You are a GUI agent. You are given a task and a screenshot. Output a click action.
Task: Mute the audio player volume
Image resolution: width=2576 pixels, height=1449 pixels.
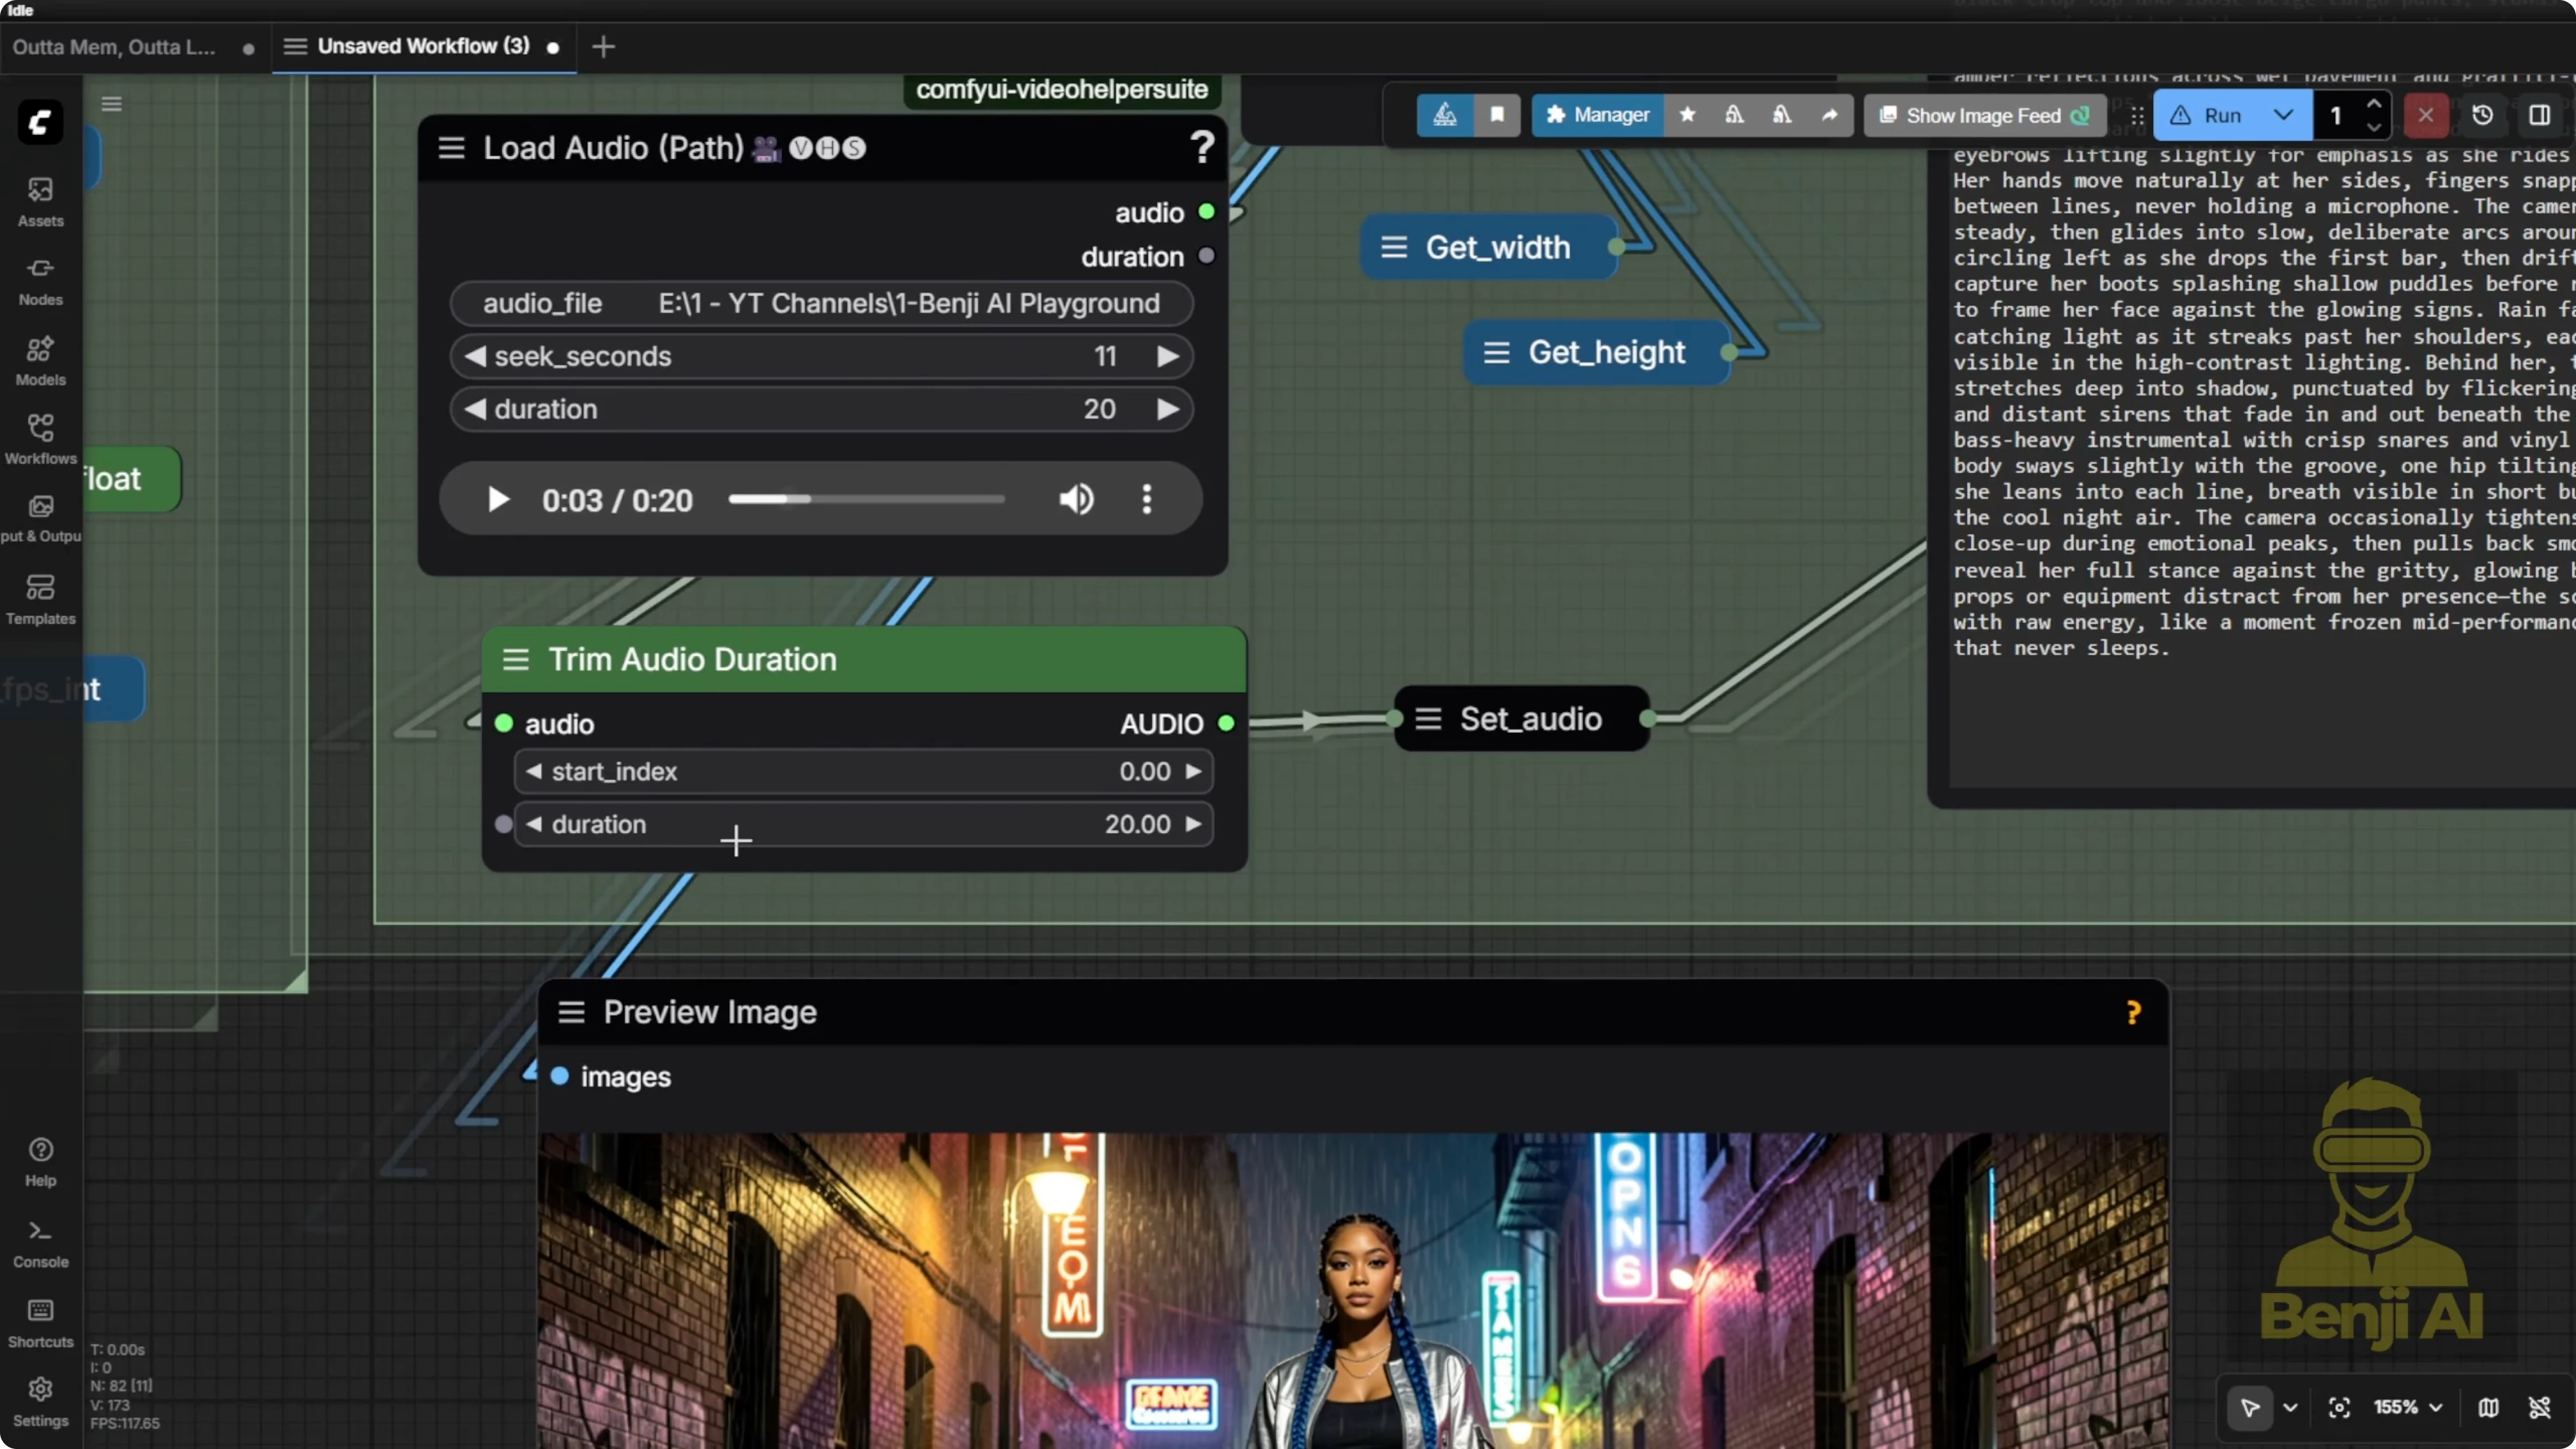point(1076,499)
